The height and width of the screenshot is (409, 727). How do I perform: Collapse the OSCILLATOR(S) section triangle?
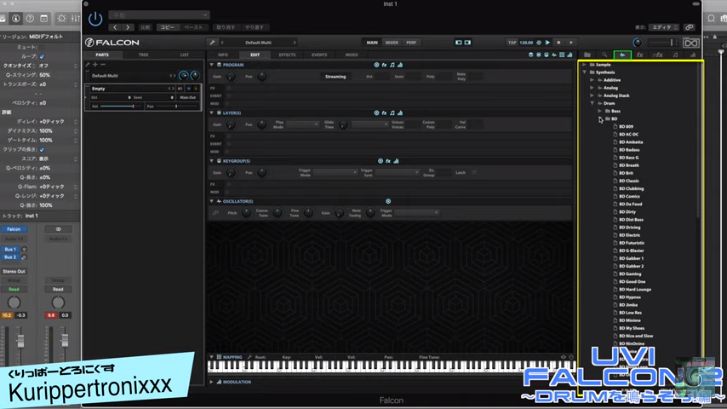click(212, 201)
